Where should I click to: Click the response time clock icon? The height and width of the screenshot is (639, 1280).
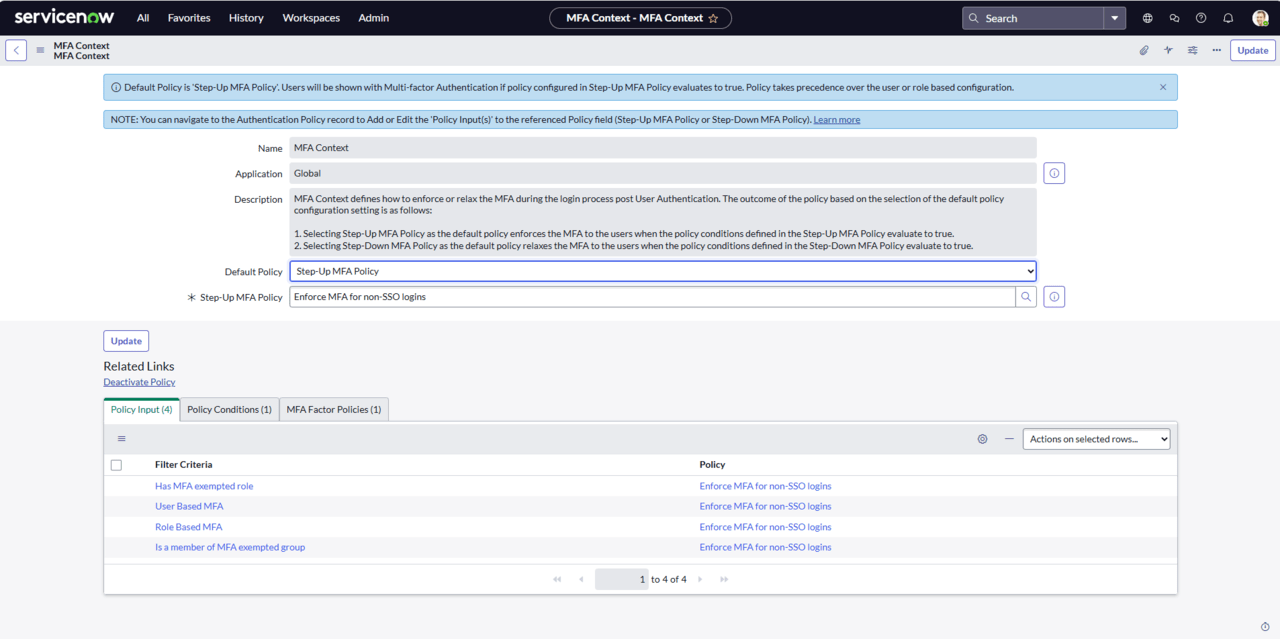click(1266, 627)
